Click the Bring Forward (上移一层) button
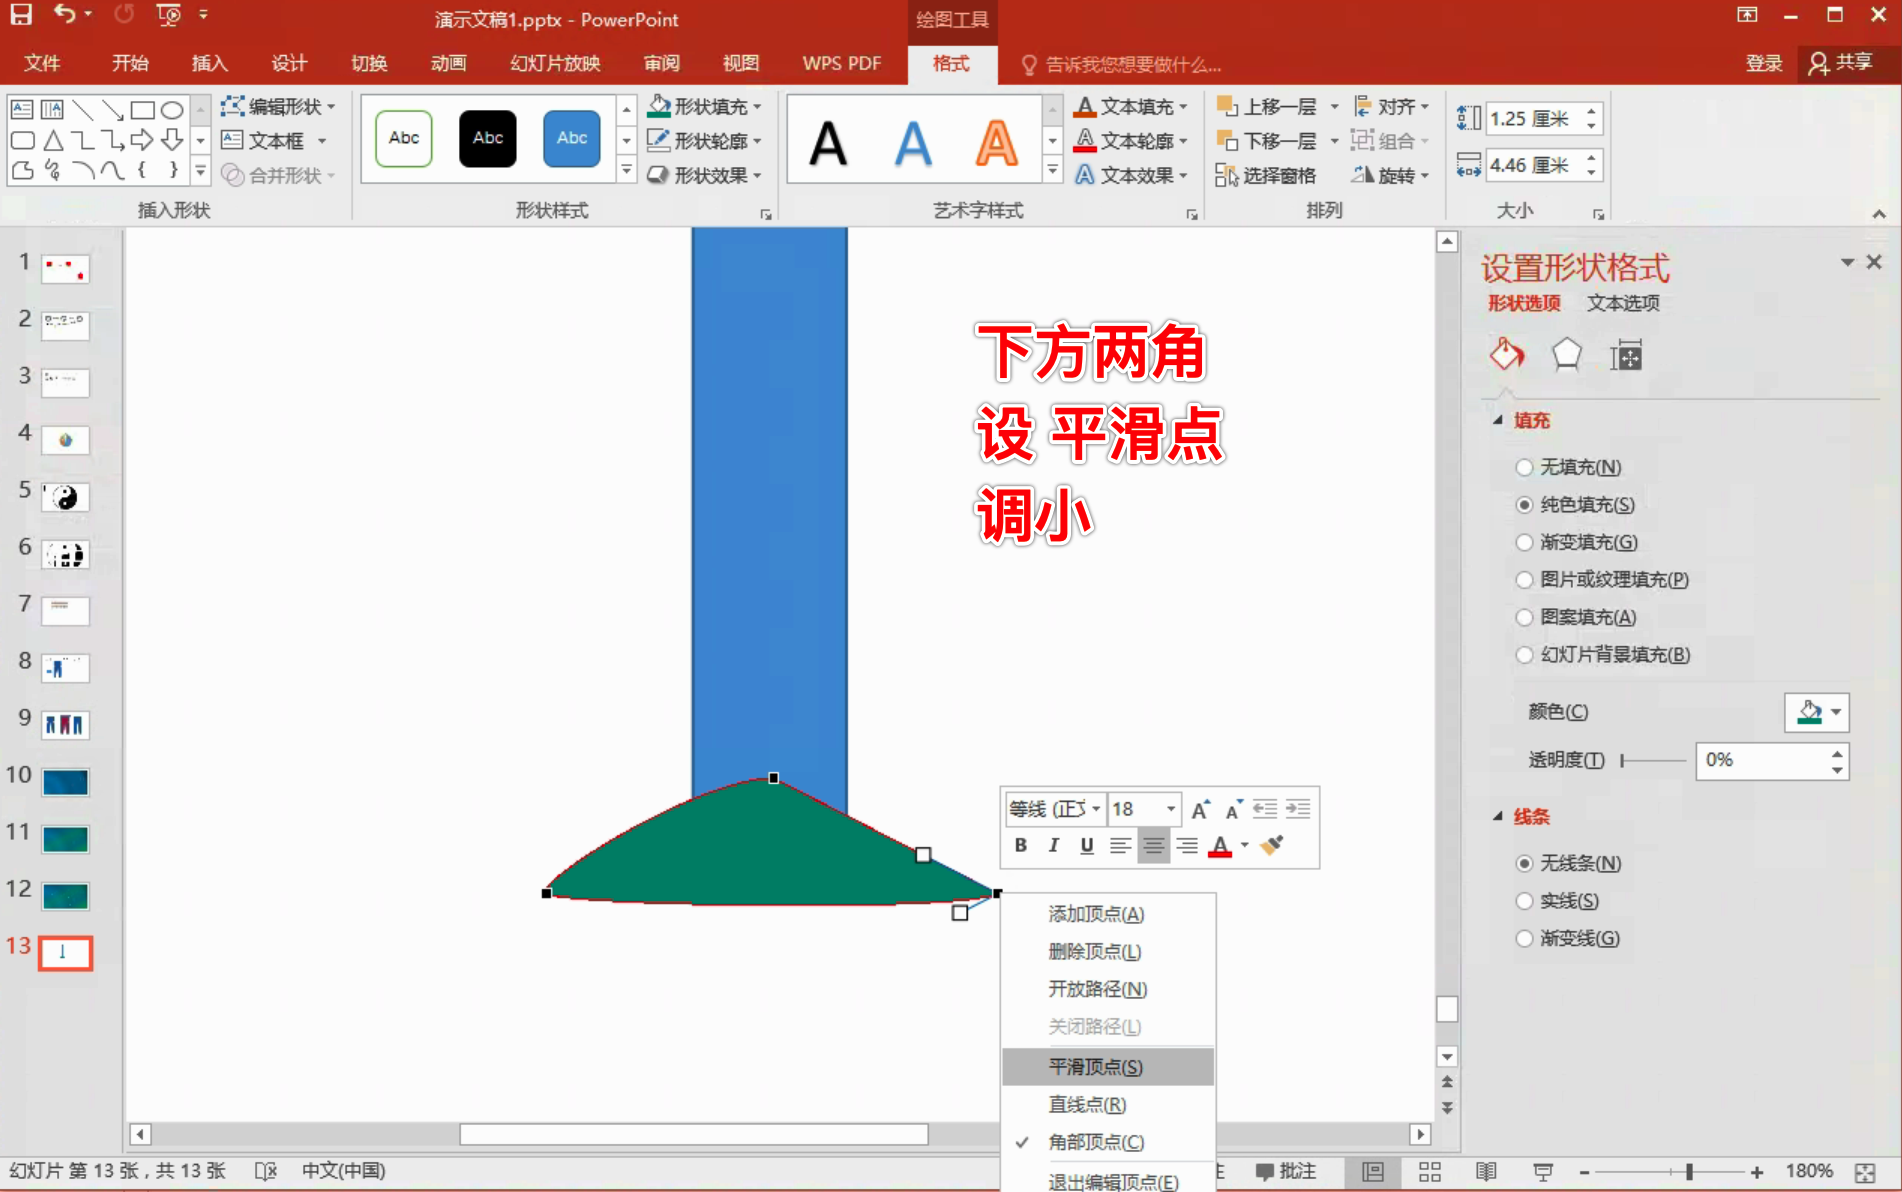 [1266, 106]
